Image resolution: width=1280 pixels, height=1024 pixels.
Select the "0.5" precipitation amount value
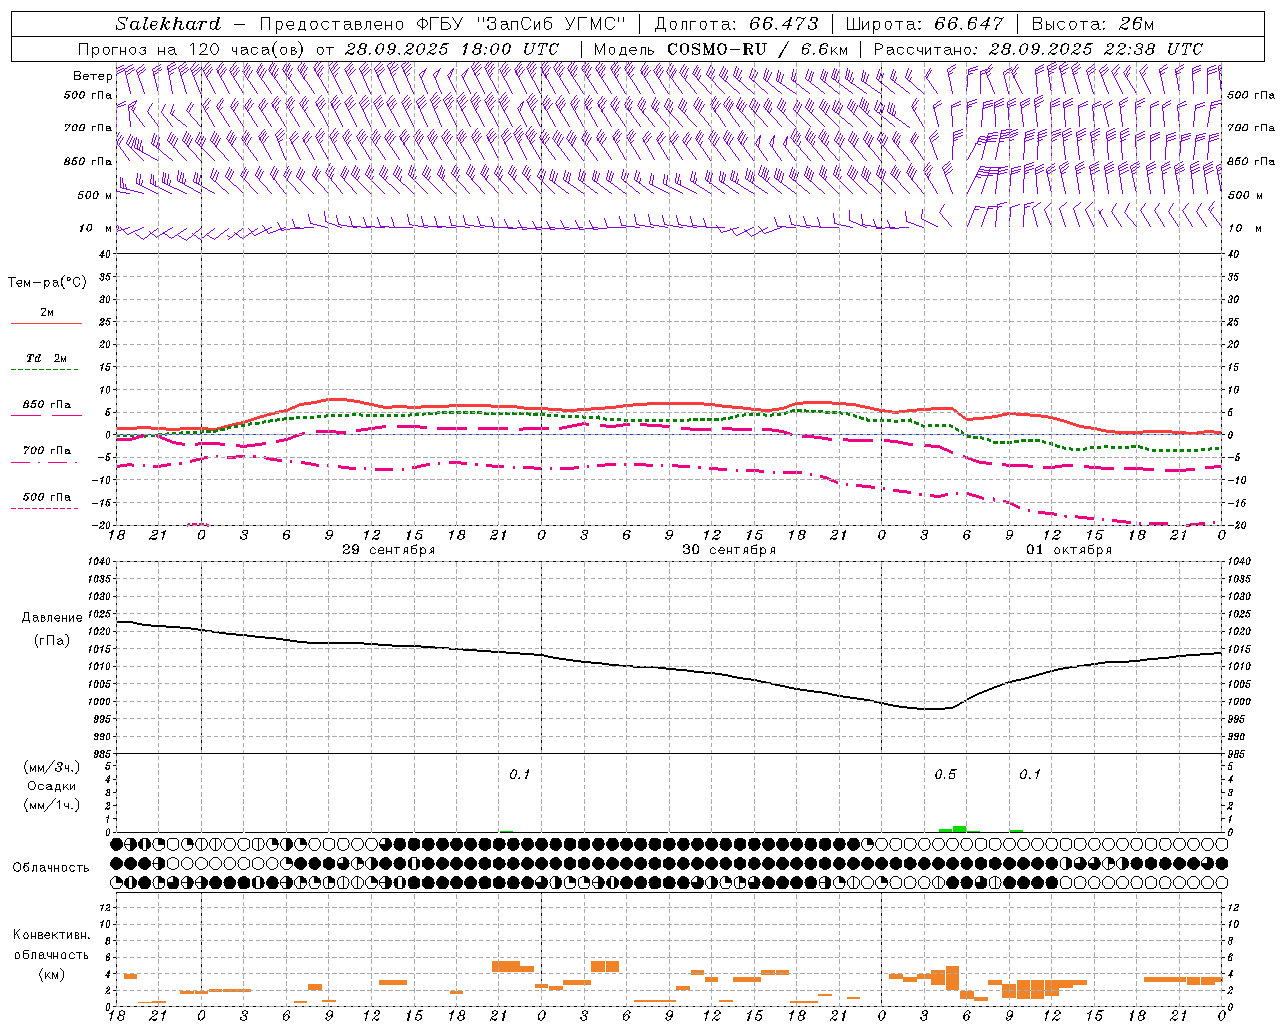coord(945,775)
